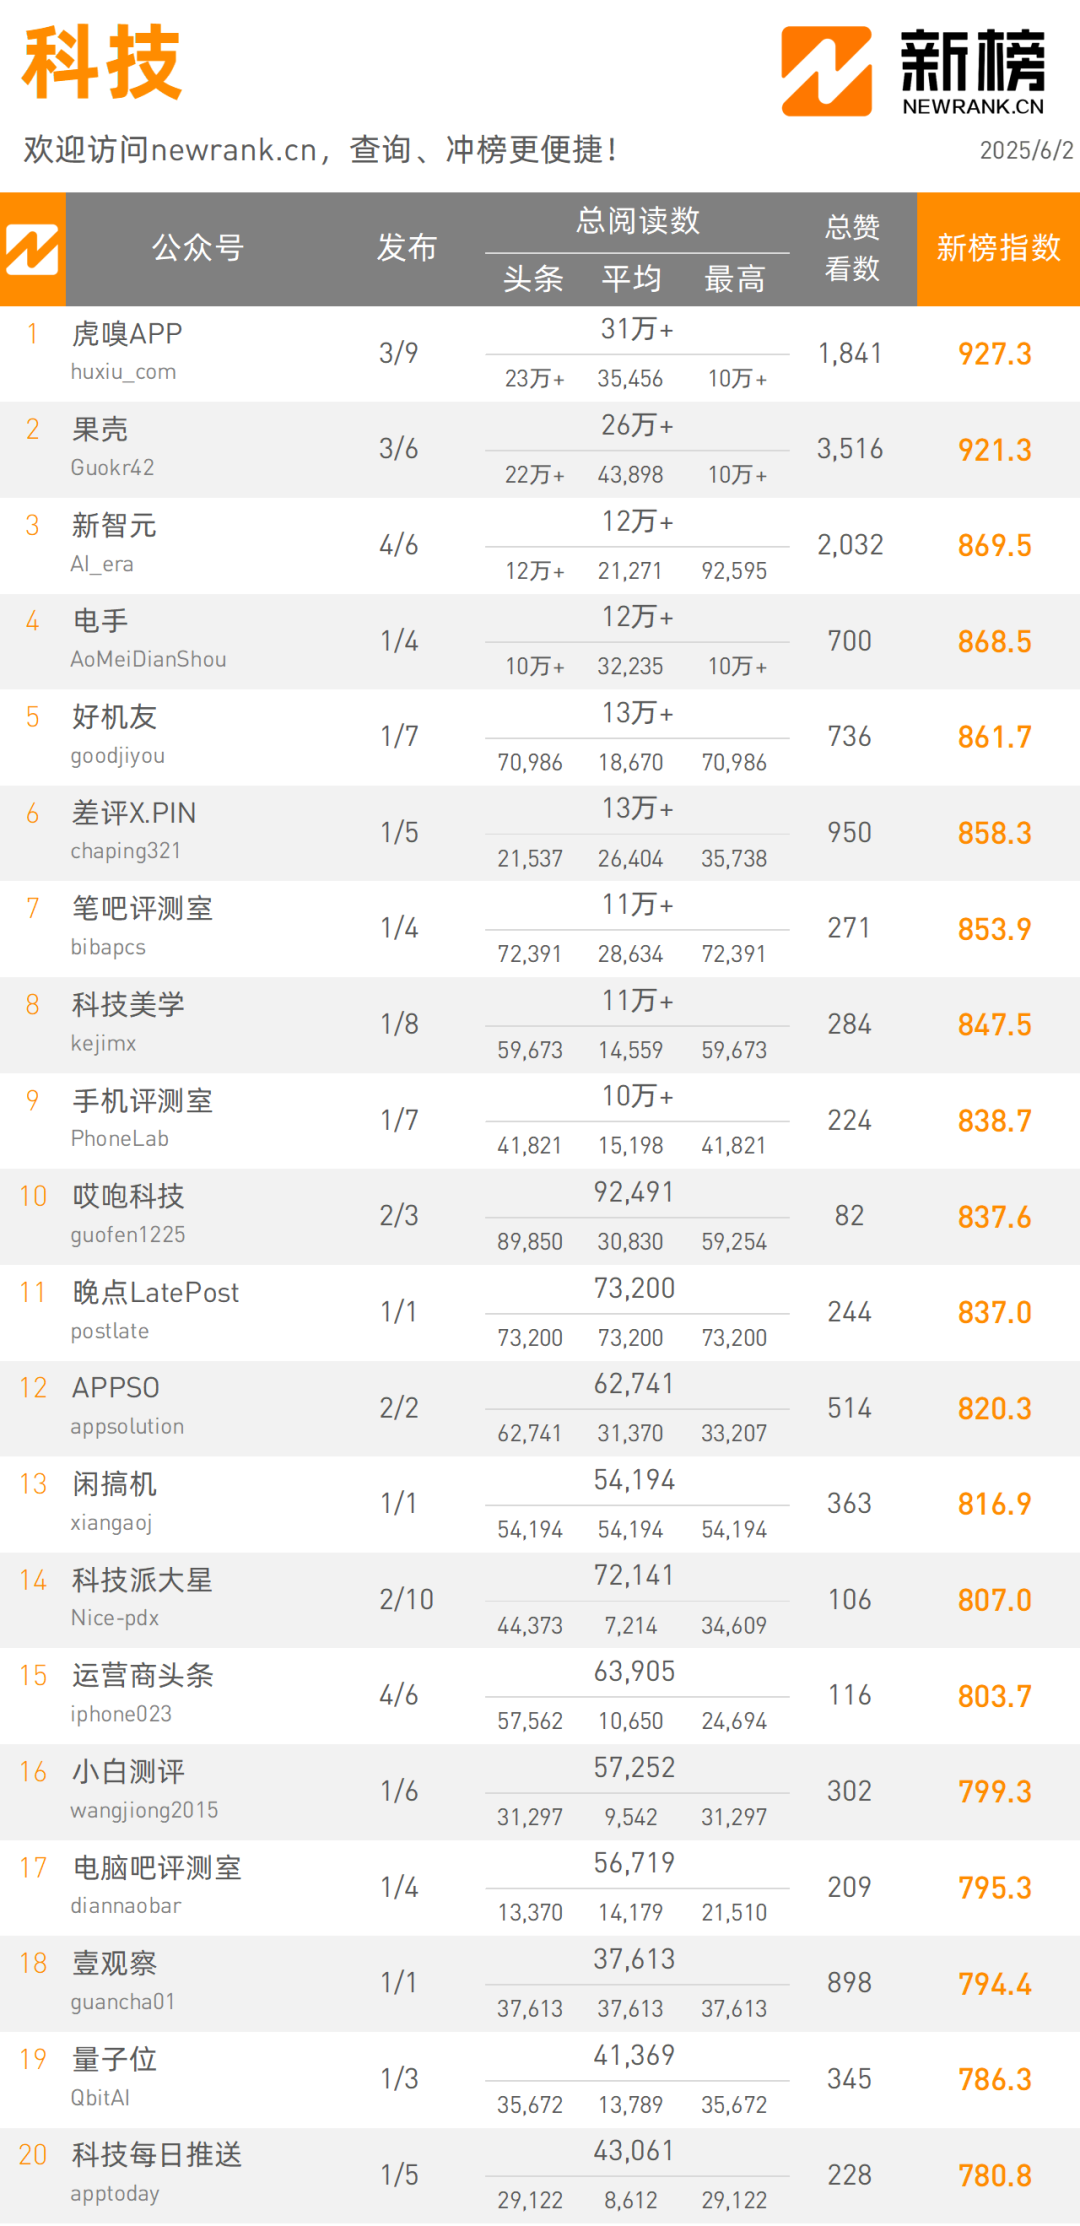Viewport: 1080px width, 2226px height.
Task: Click the 总赞看数 column header
Action: click(852, 248)
